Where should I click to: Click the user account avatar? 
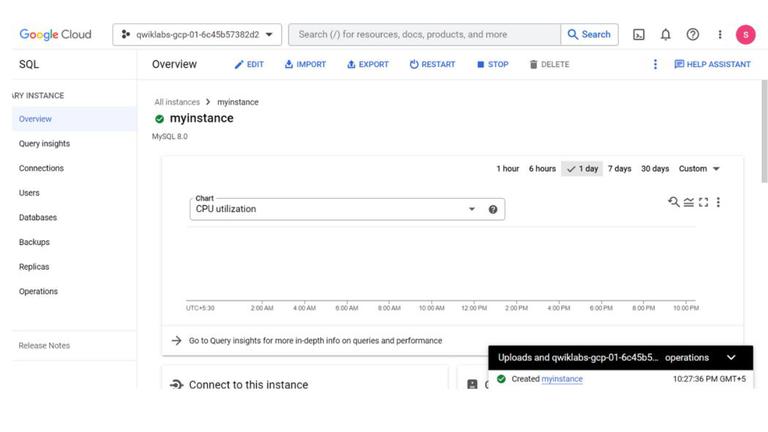(745, 35)
